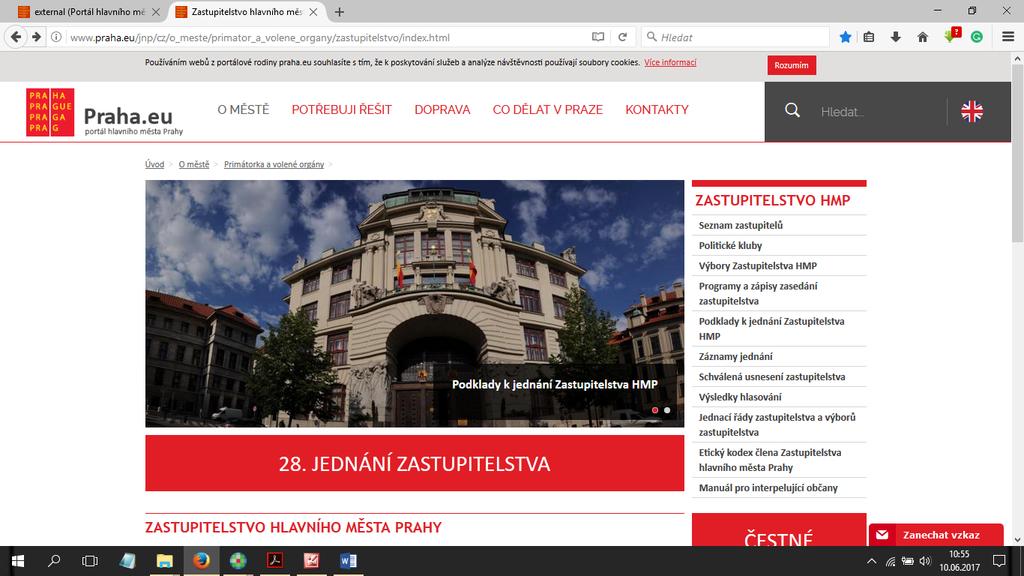The height and width of the screenshot is (576, 1024).
Task: Select the Zastupitelstvo hlavního města tab
Action: tap(247, 12)
